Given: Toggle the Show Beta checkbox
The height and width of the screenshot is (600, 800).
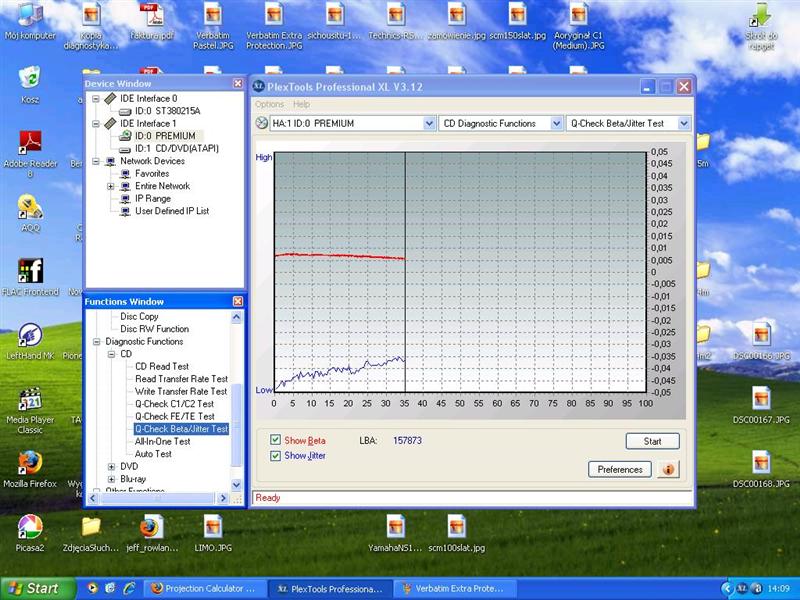Looking at the screenshot, I should click(x=276, y=440).
